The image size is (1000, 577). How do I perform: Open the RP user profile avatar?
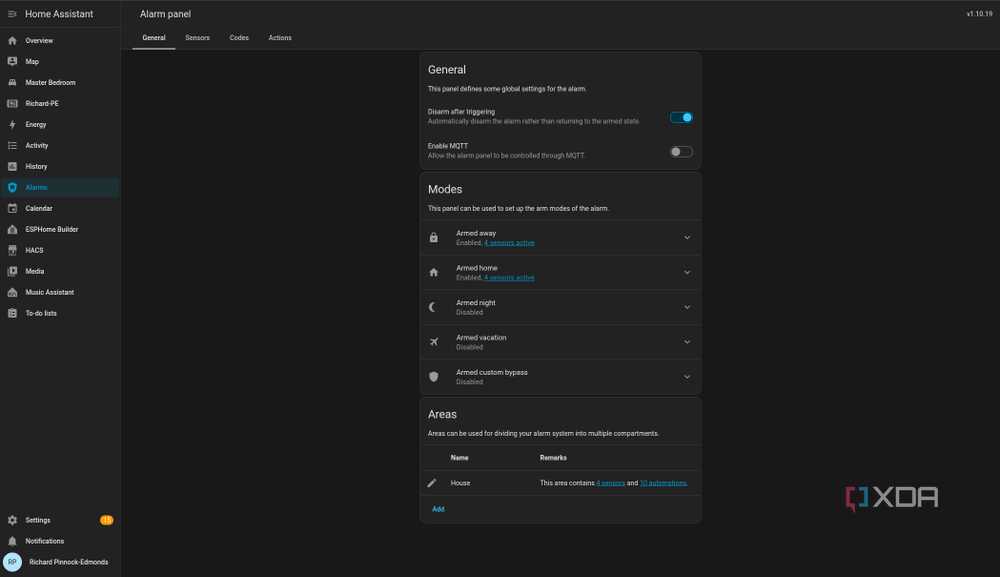click(12, 562)
